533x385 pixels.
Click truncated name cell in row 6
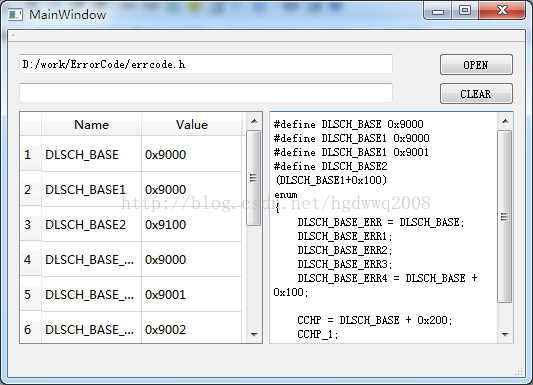tap(91, 329)
